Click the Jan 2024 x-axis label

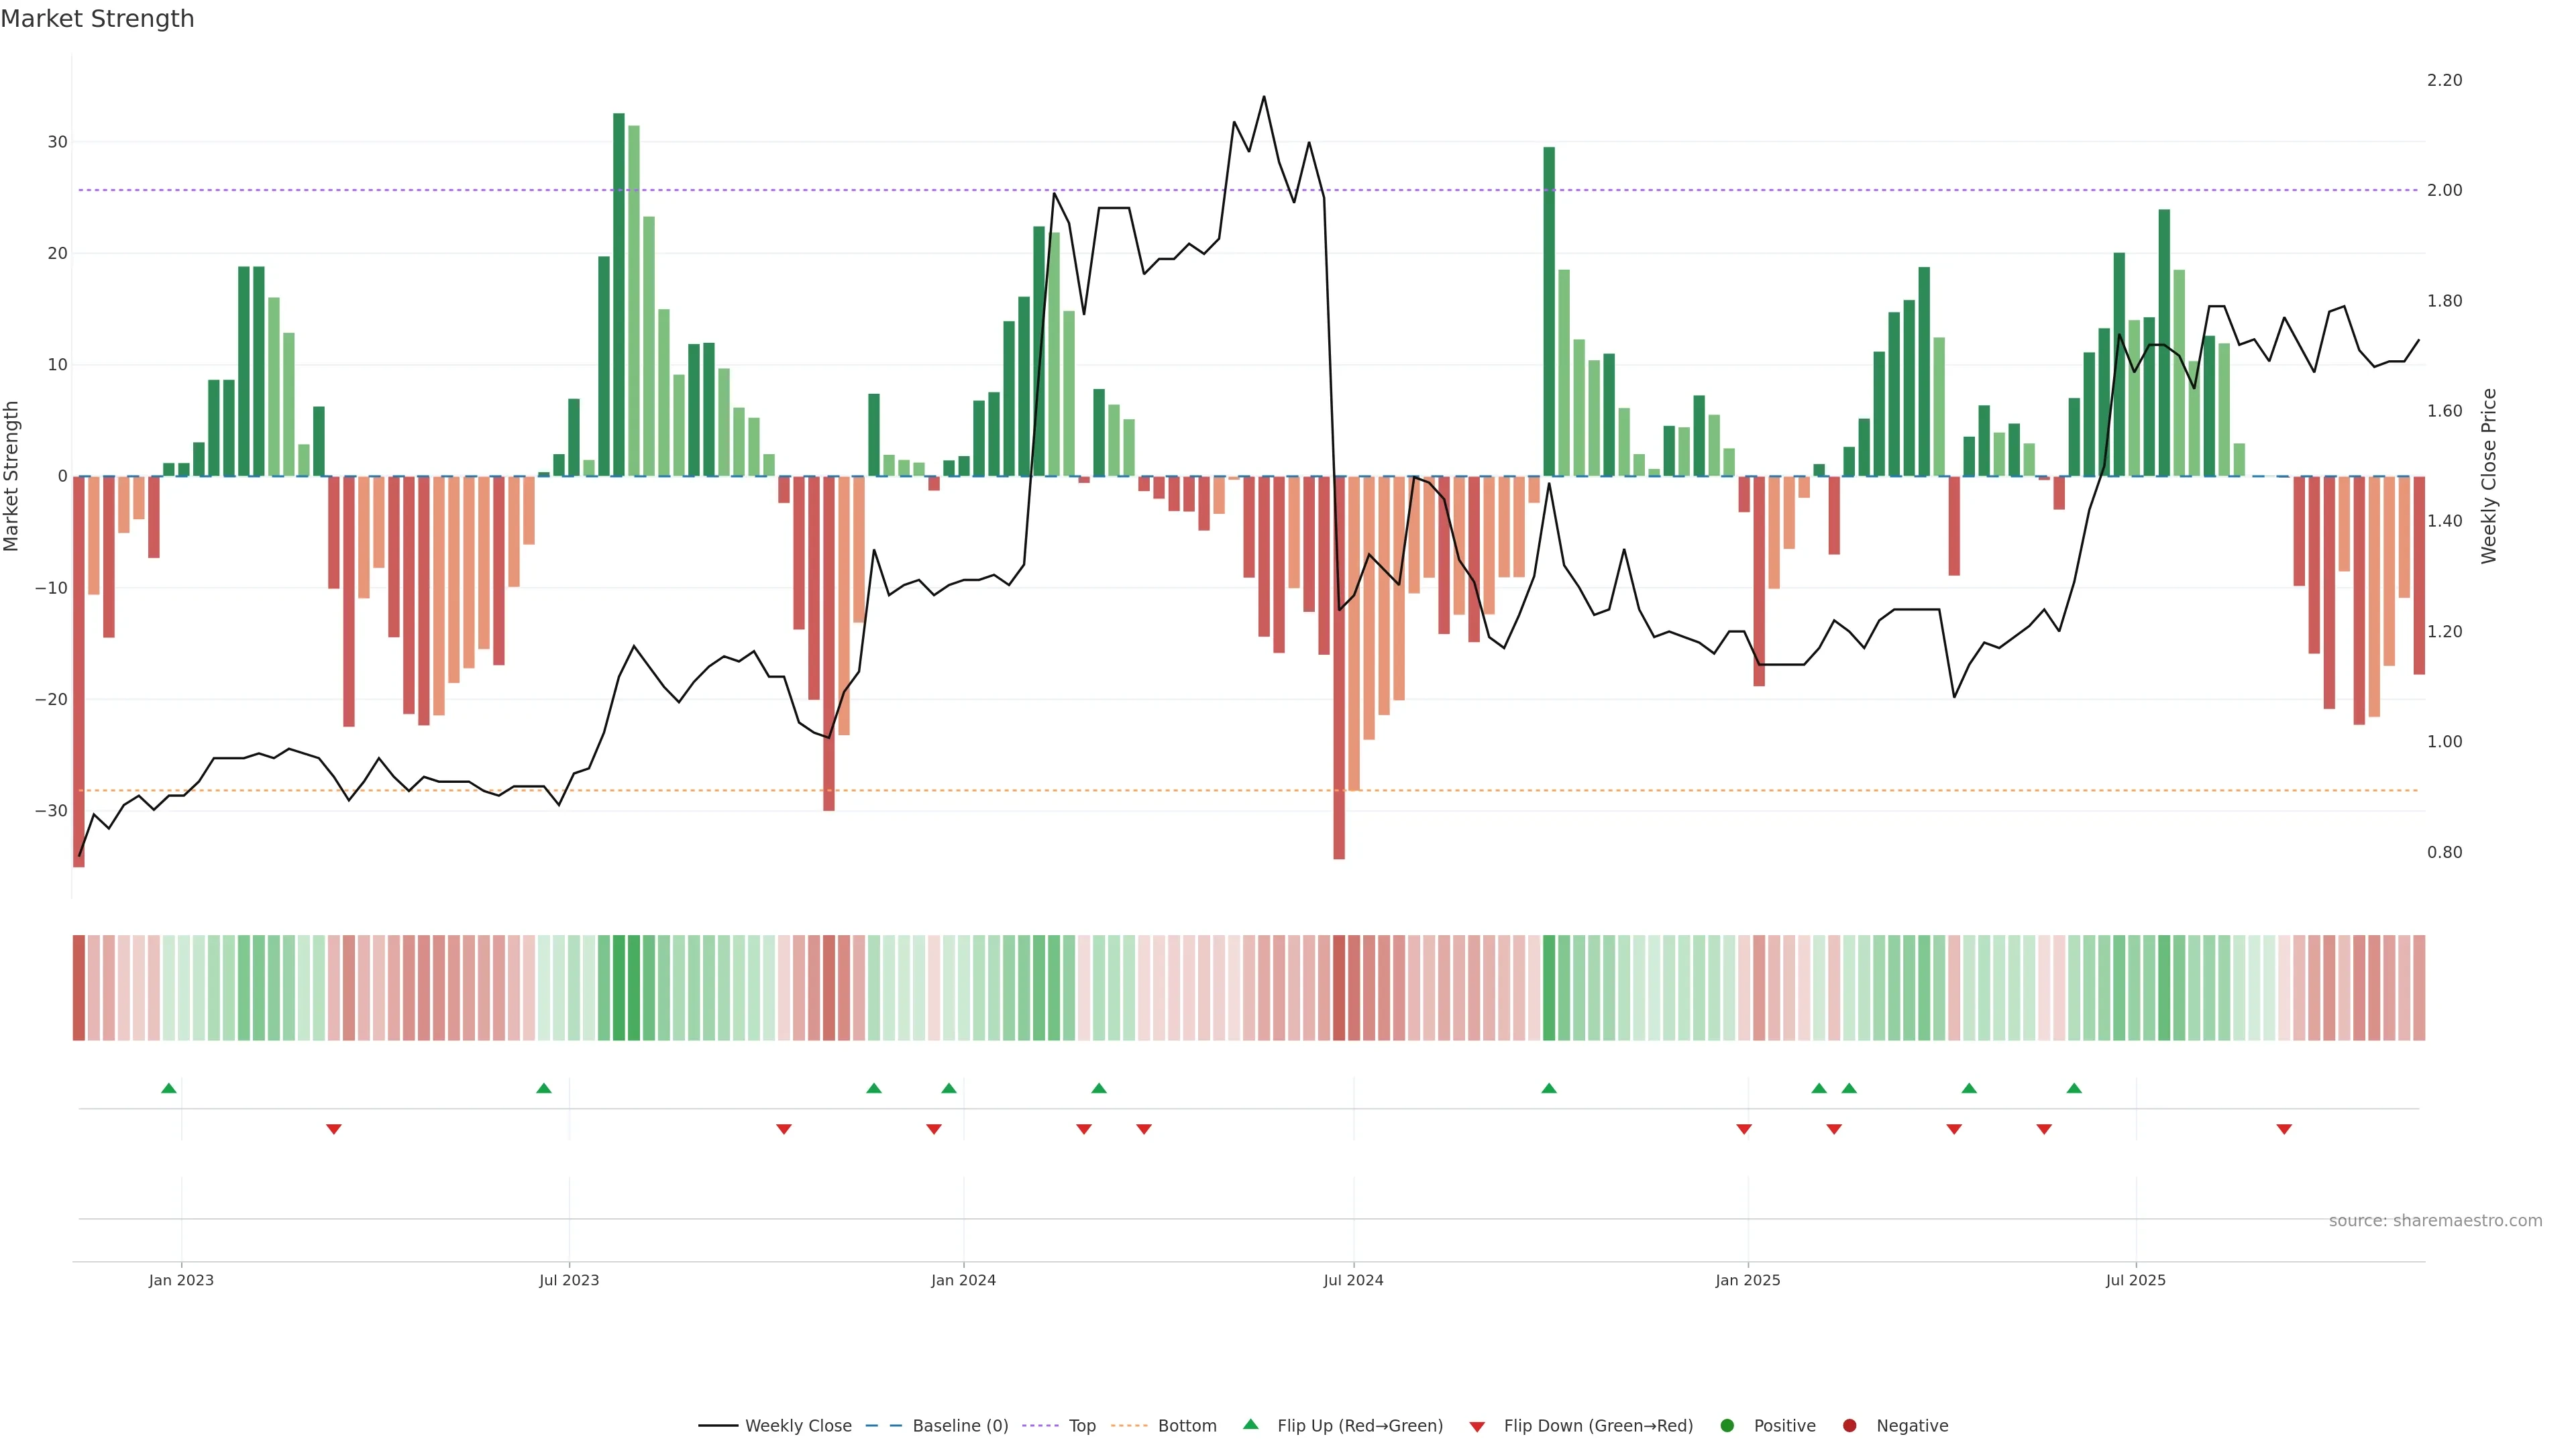(x=963, y=1280)
